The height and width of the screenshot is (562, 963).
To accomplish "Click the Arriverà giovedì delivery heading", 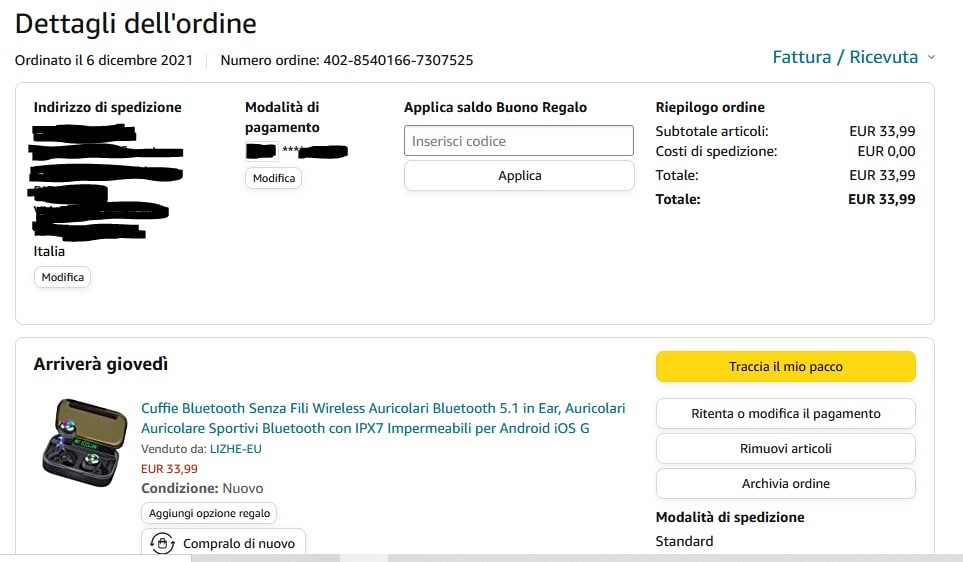I will pyautogui.click(x=101, y=364).
